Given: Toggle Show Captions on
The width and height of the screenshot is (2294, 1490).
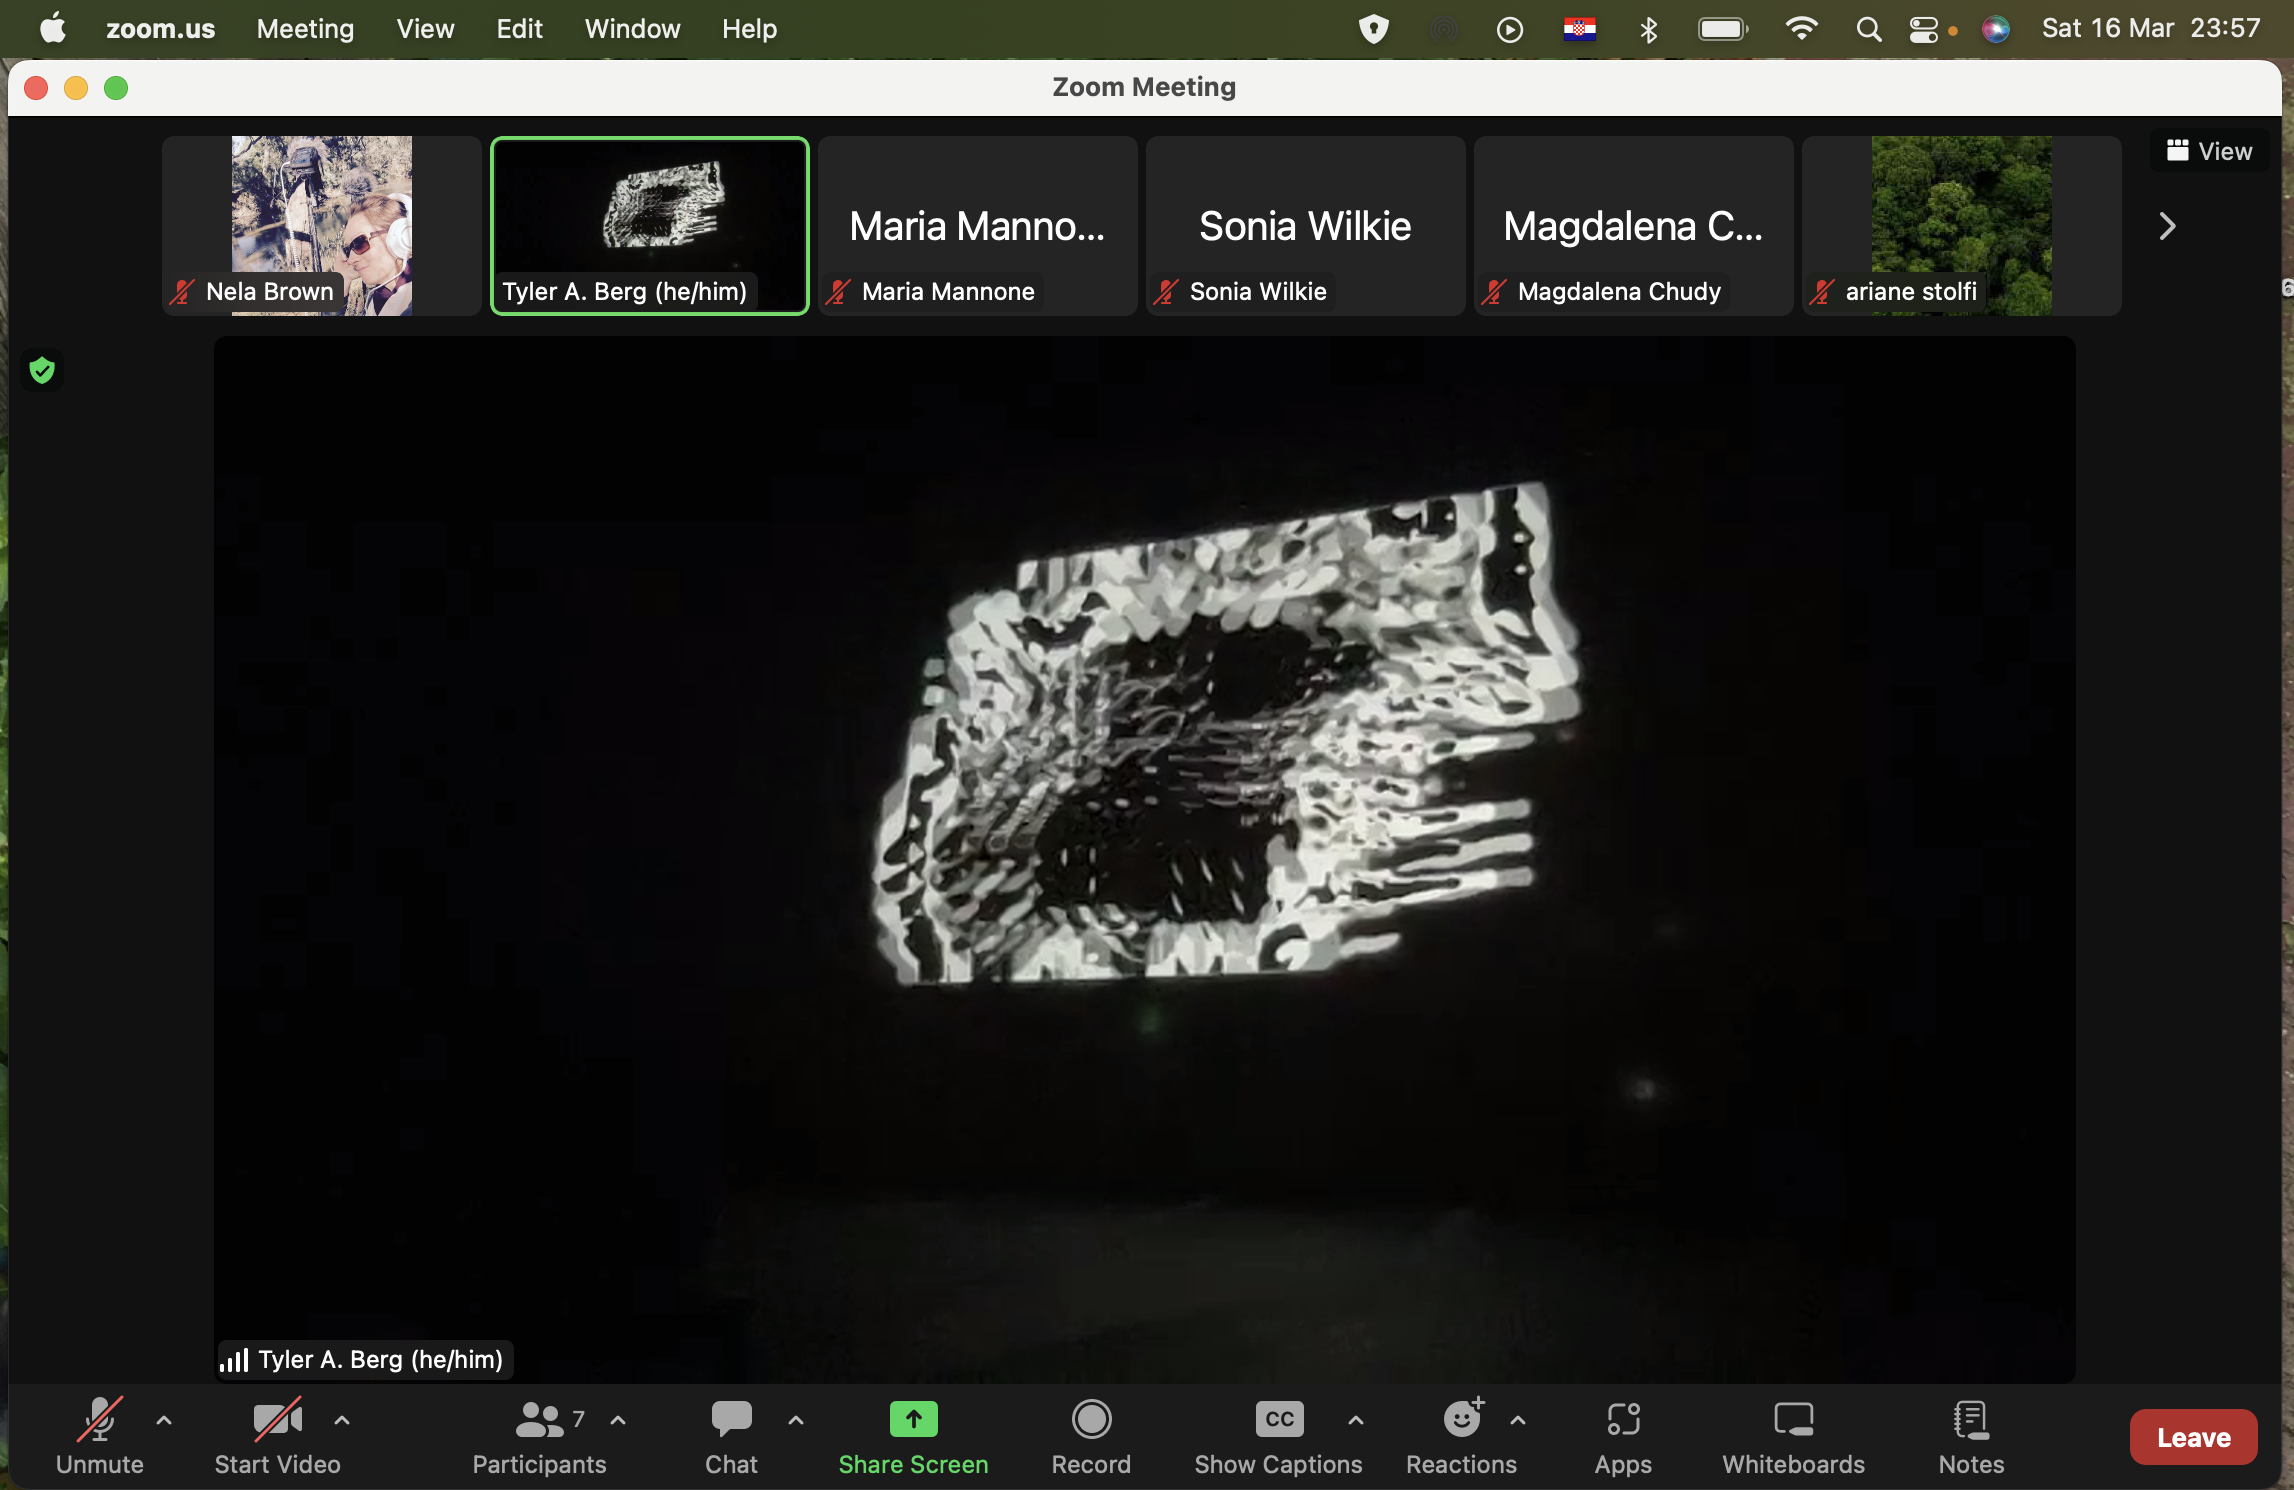Looking at the screenshot, I should [1279, 1420].
